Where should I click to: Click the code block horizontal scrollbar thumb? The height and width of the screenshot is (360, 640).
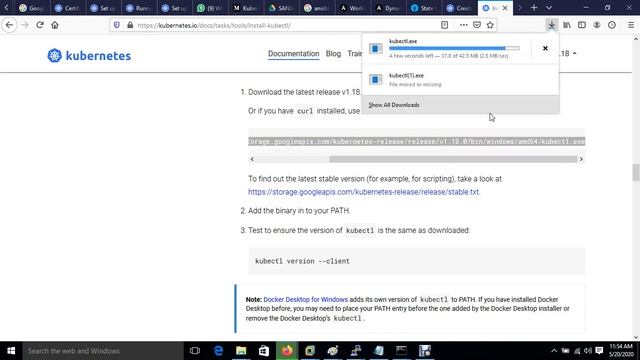point(453,159)
